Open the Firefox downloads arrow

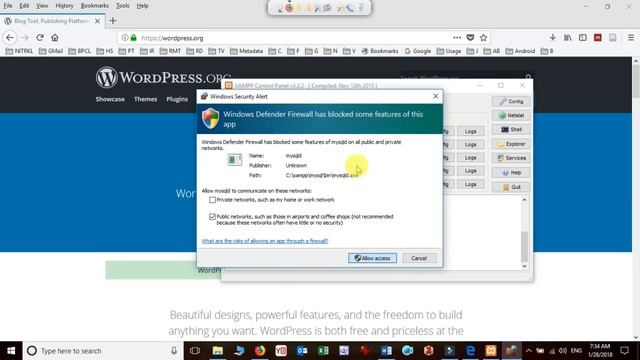[553, 38]
